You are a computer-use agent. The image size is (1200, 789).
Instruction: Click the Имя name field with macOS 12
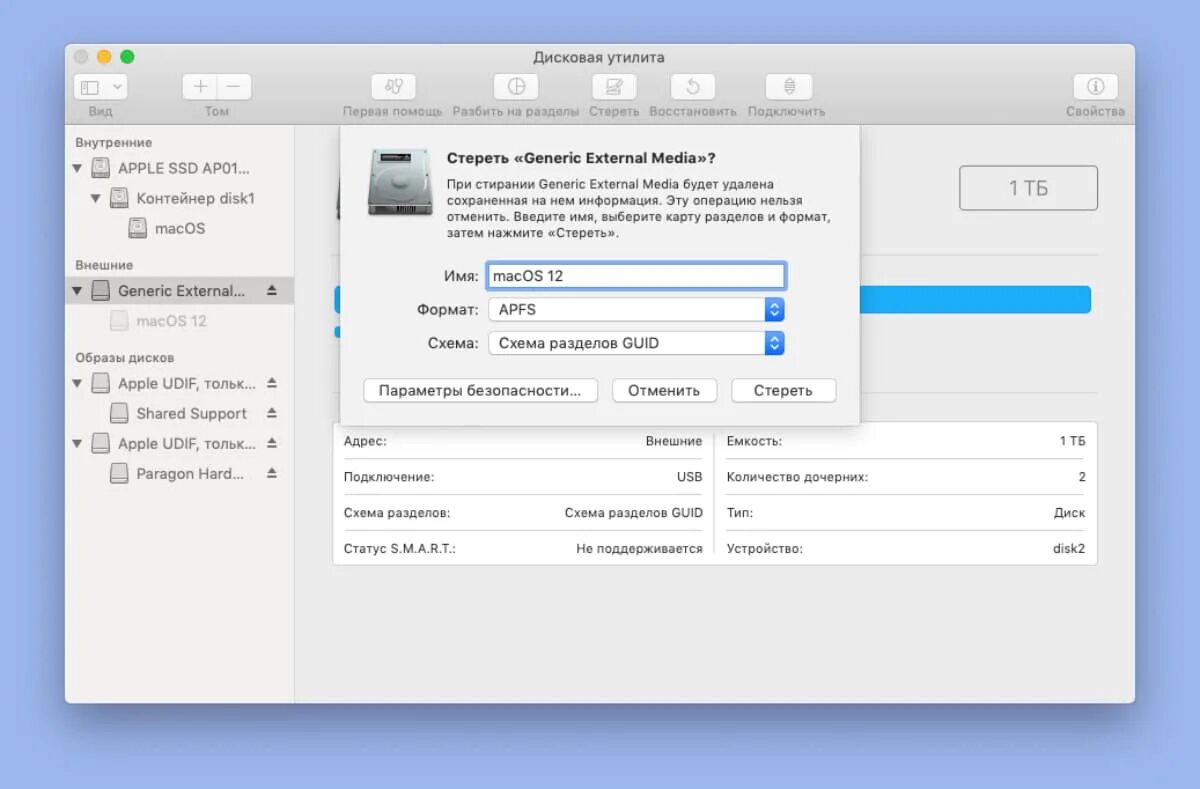pos(636,275)
